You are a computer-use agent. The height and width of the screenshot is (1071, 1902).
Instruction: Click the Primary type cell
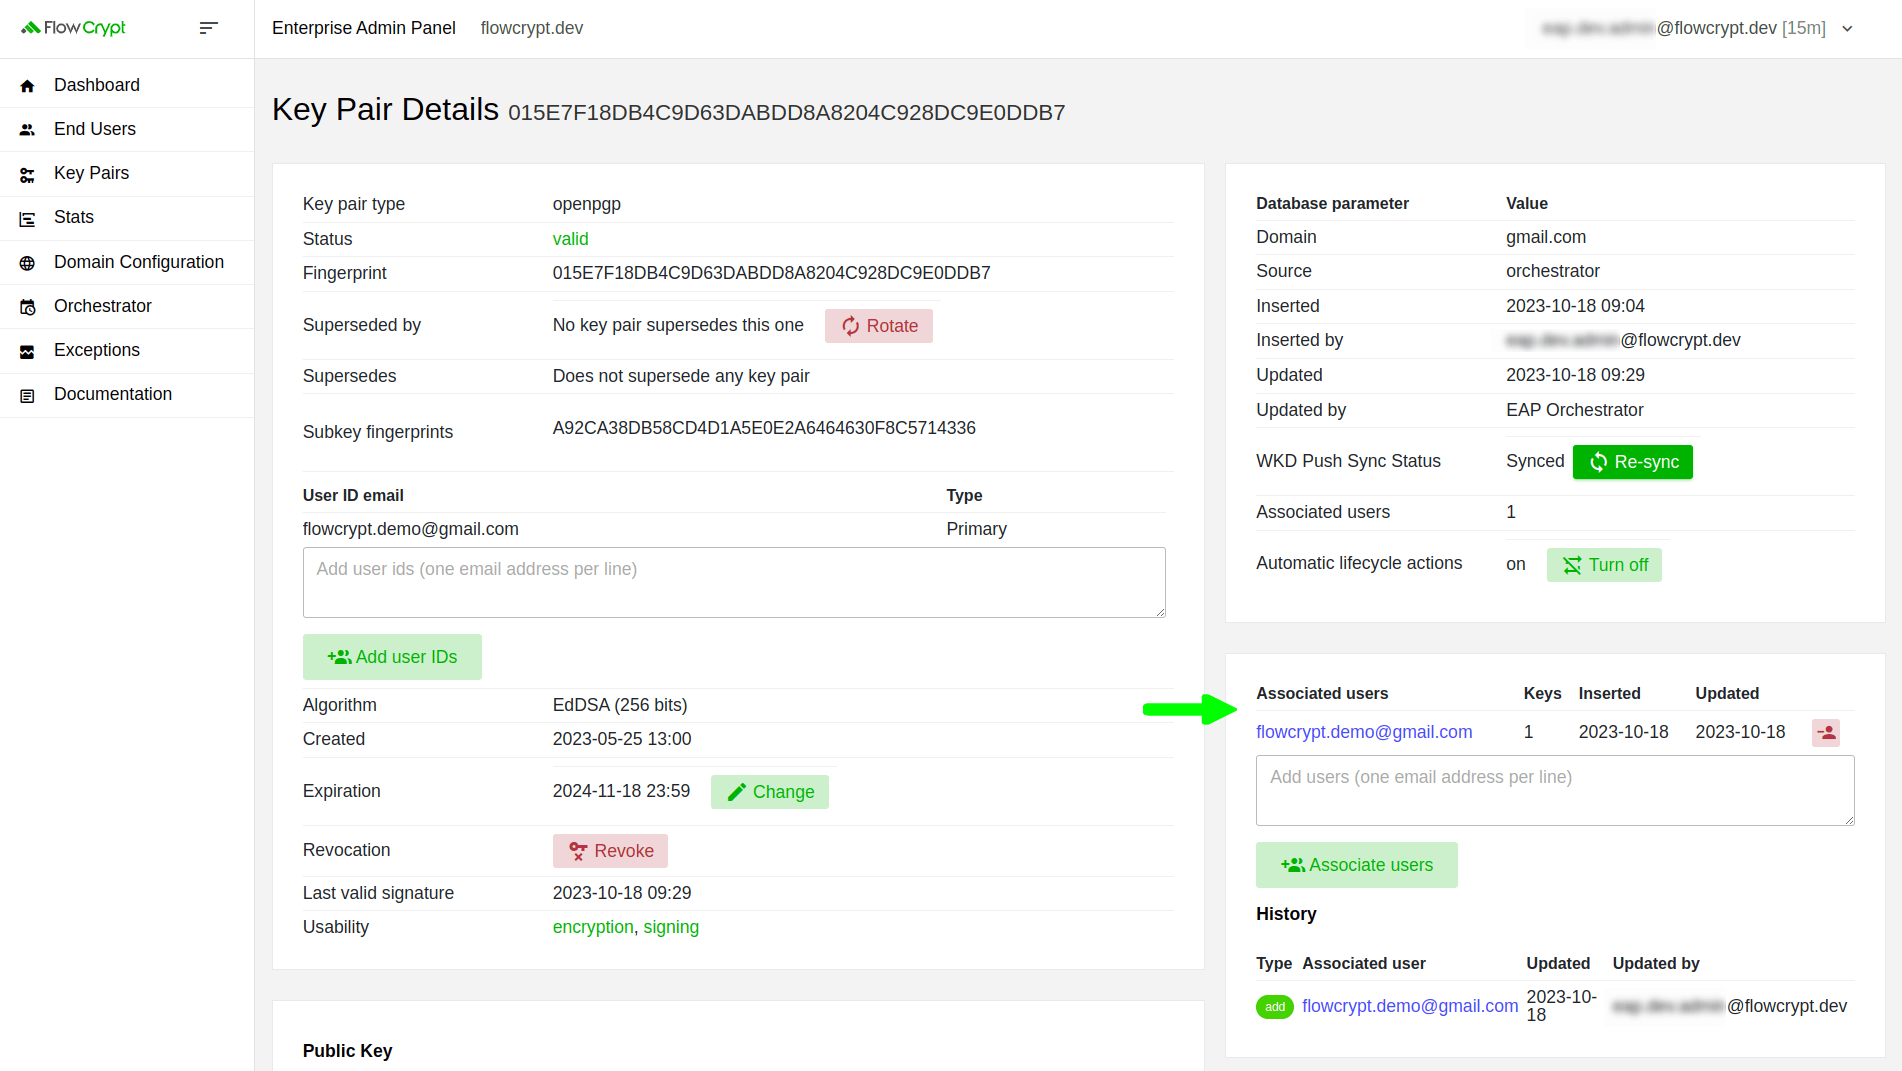pyautogui.click(x=976, y=529)
